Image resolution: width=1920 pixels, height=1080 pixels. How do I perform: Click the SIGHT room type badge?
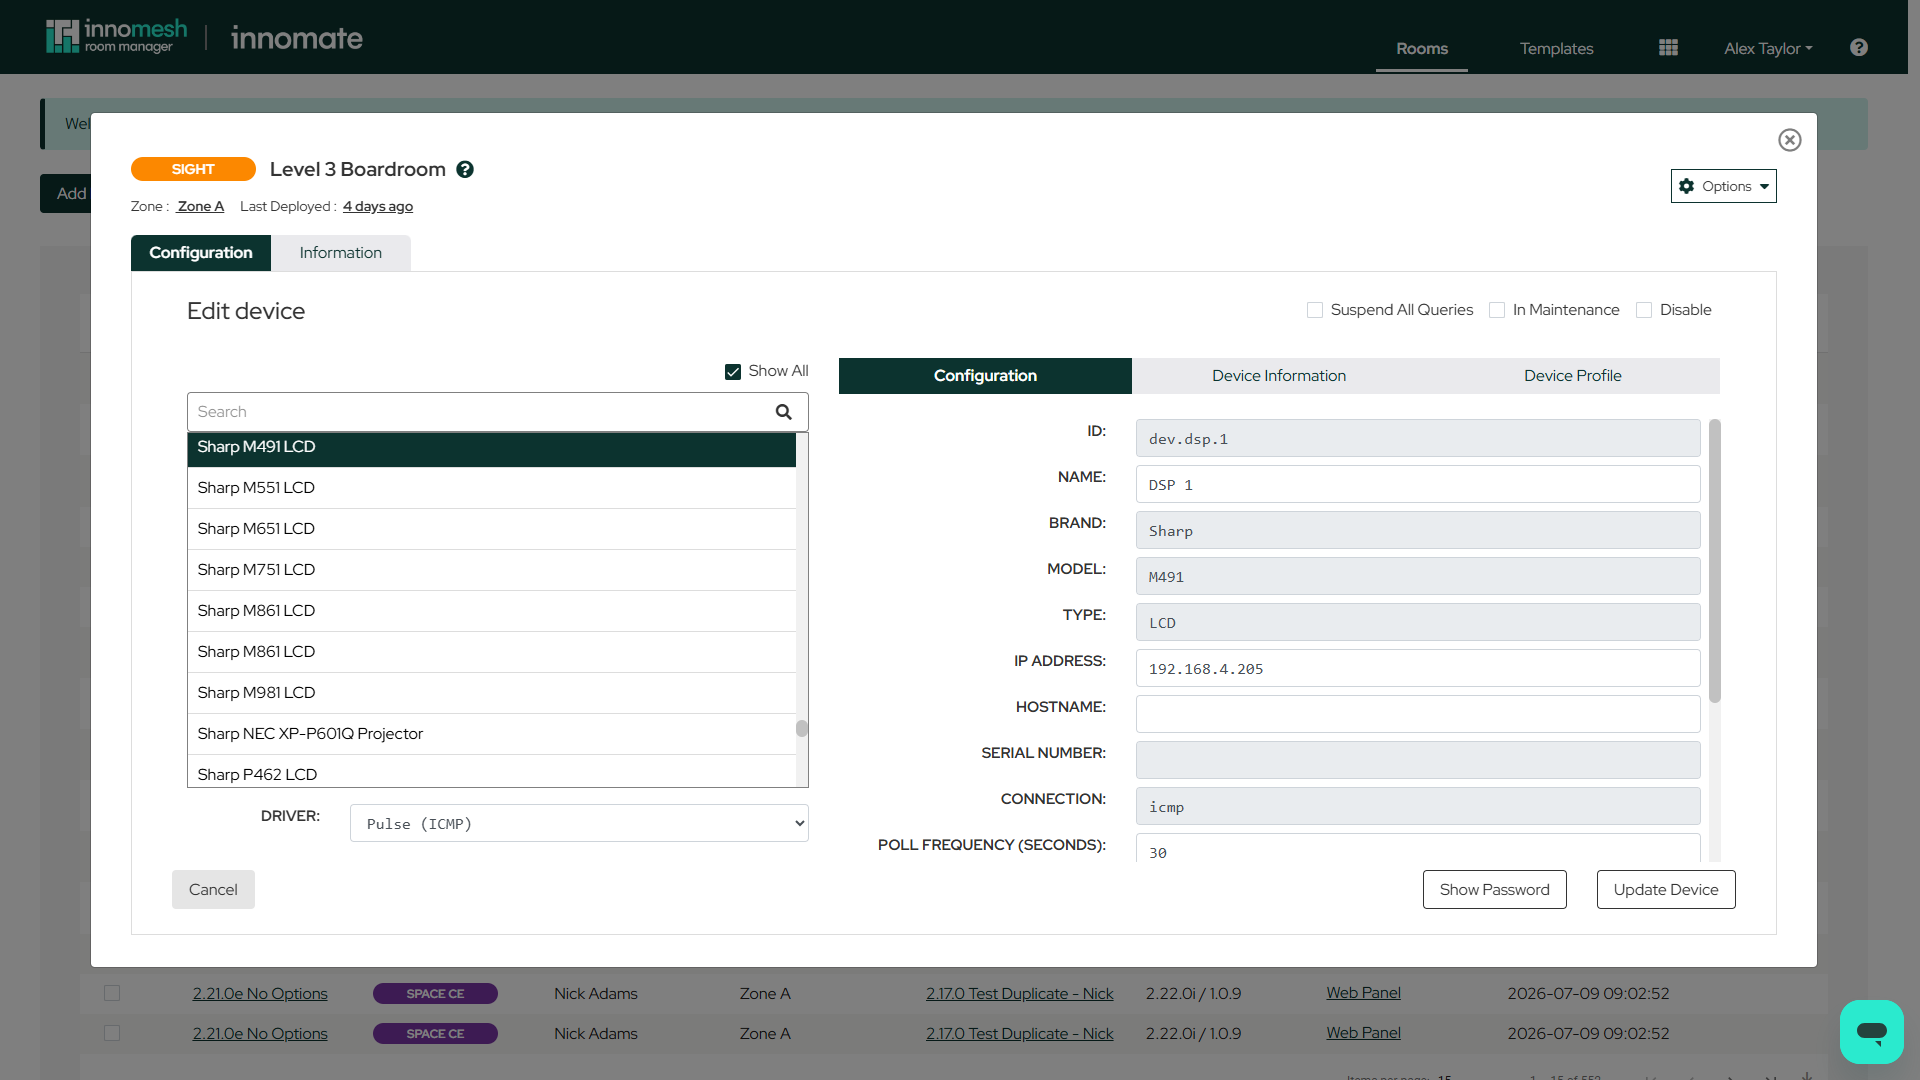(x=193, y=169)
